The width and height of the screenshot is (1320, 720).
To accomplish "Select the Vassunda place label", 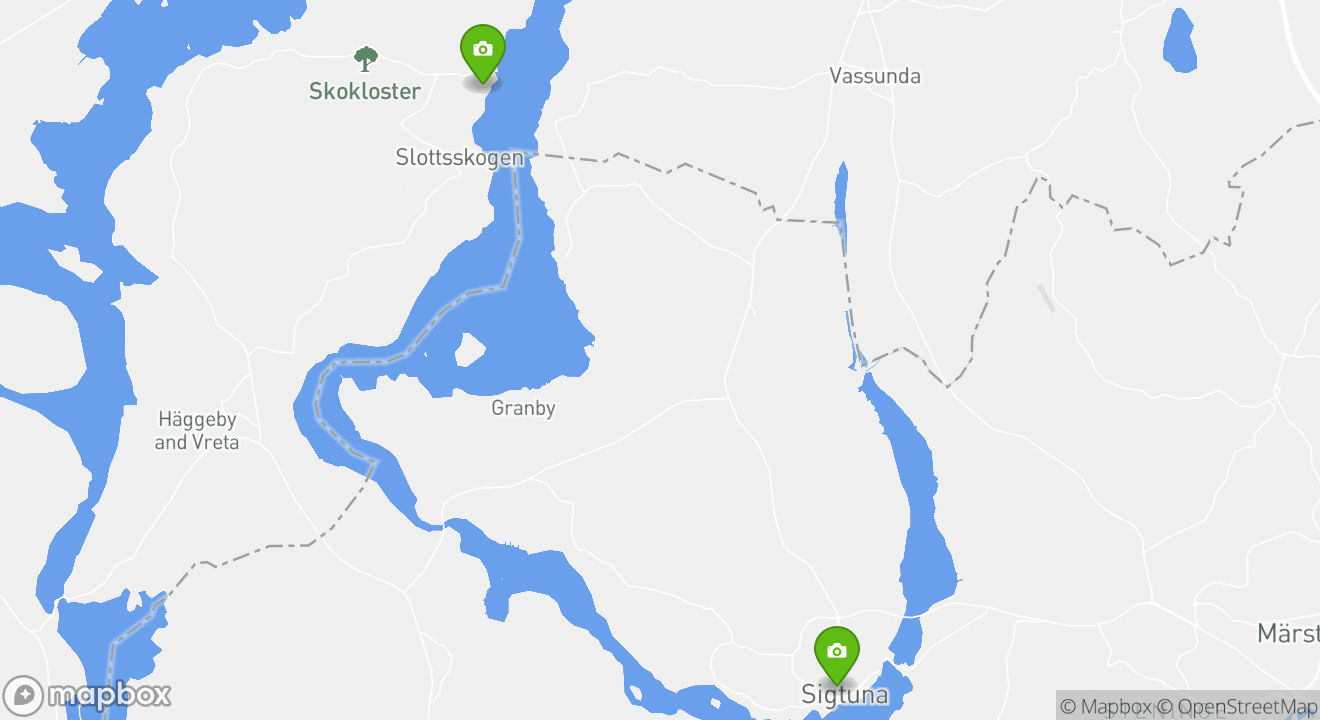I will (x=875, y=76).
